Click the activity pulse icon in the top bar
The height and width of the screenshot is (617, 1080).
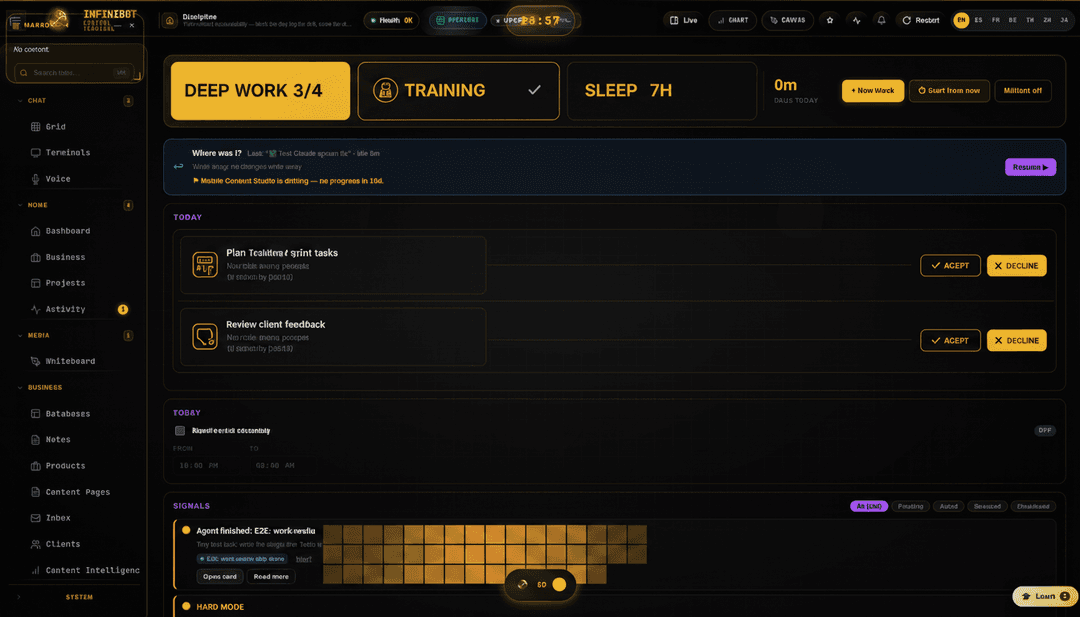point(856,21)
